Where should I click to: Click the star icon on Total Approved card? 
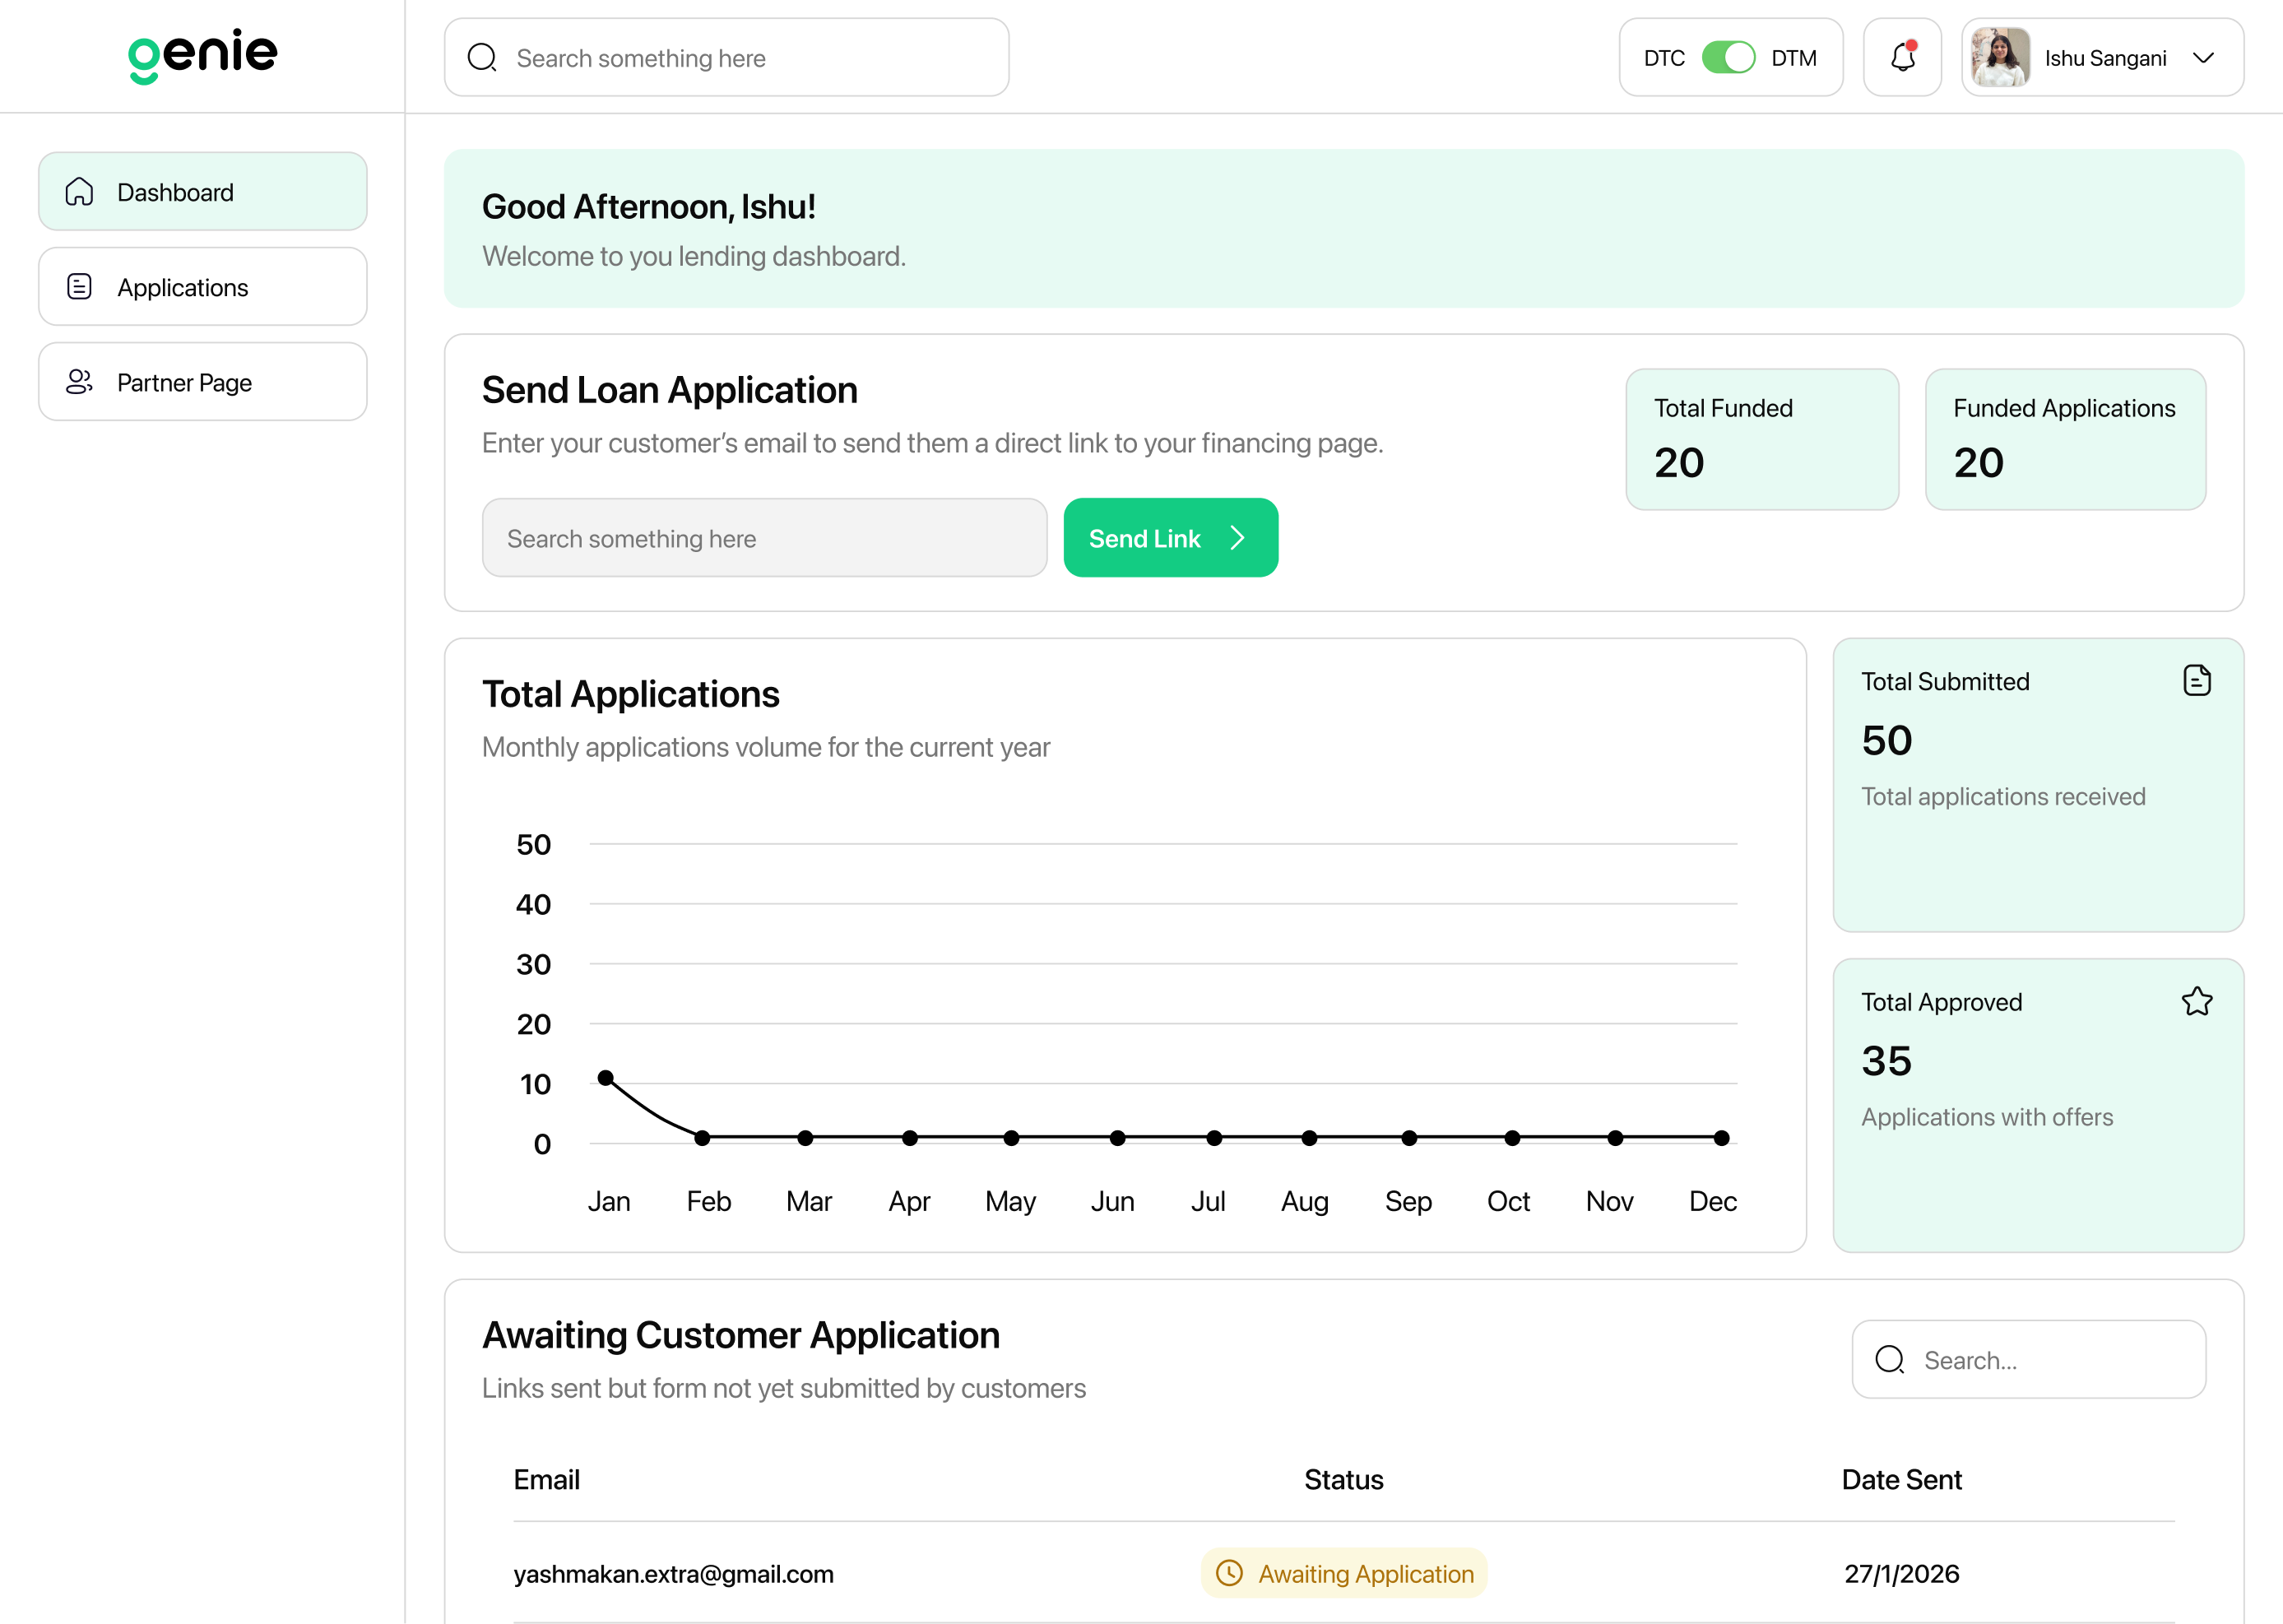(x=2196, y=1001)
